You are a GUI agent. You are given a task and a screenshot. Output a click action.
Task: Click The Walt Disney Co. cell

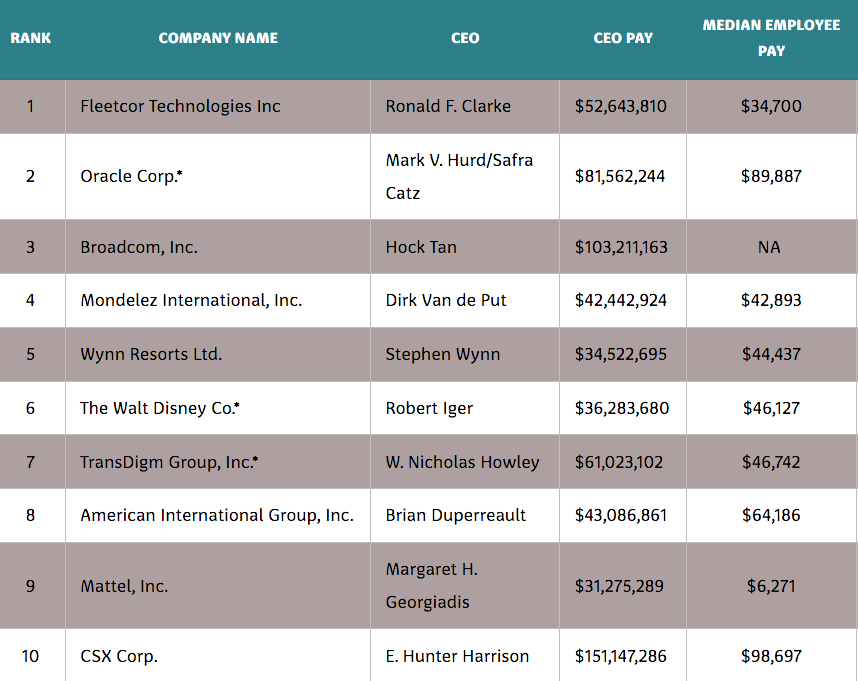point(160,408)
